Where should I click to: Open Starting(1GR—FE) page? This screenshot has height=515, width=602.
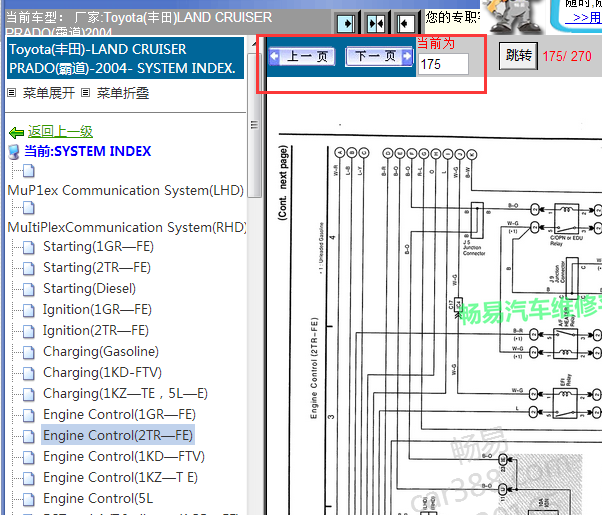[98, 247]
